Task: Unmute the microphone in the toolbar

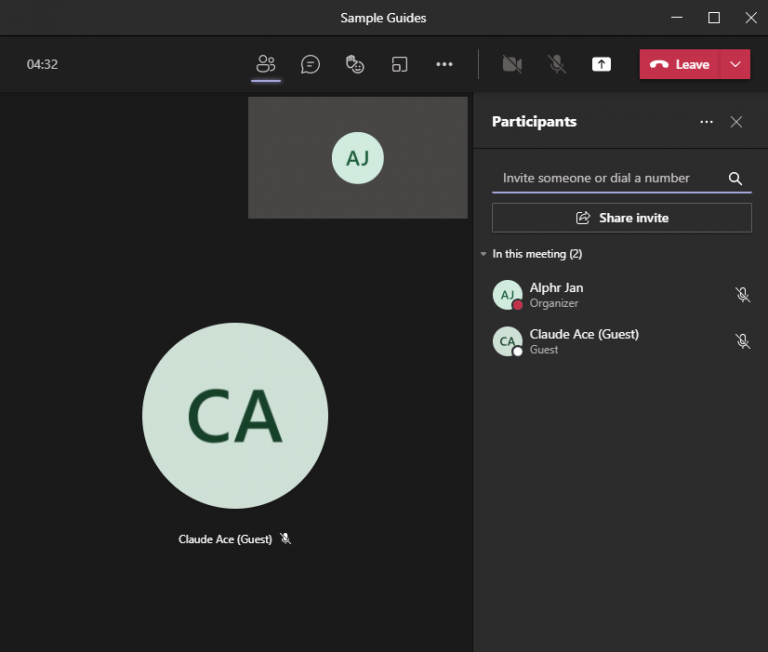Action: [x=557, y=64]
